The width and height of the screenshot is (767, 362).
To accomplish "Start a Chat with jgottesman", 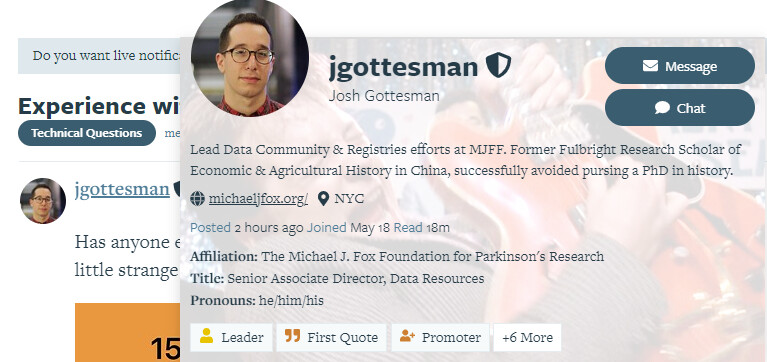I will [679, 108].
